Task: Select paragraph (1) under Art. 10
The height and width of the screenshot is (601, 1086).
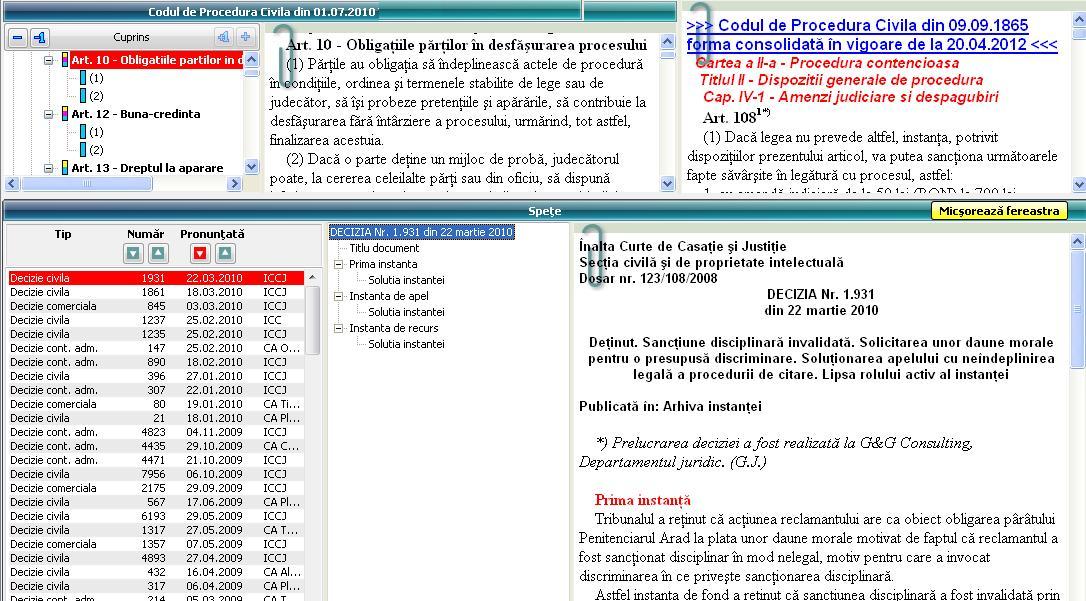Action: click(x=96, y=78)
